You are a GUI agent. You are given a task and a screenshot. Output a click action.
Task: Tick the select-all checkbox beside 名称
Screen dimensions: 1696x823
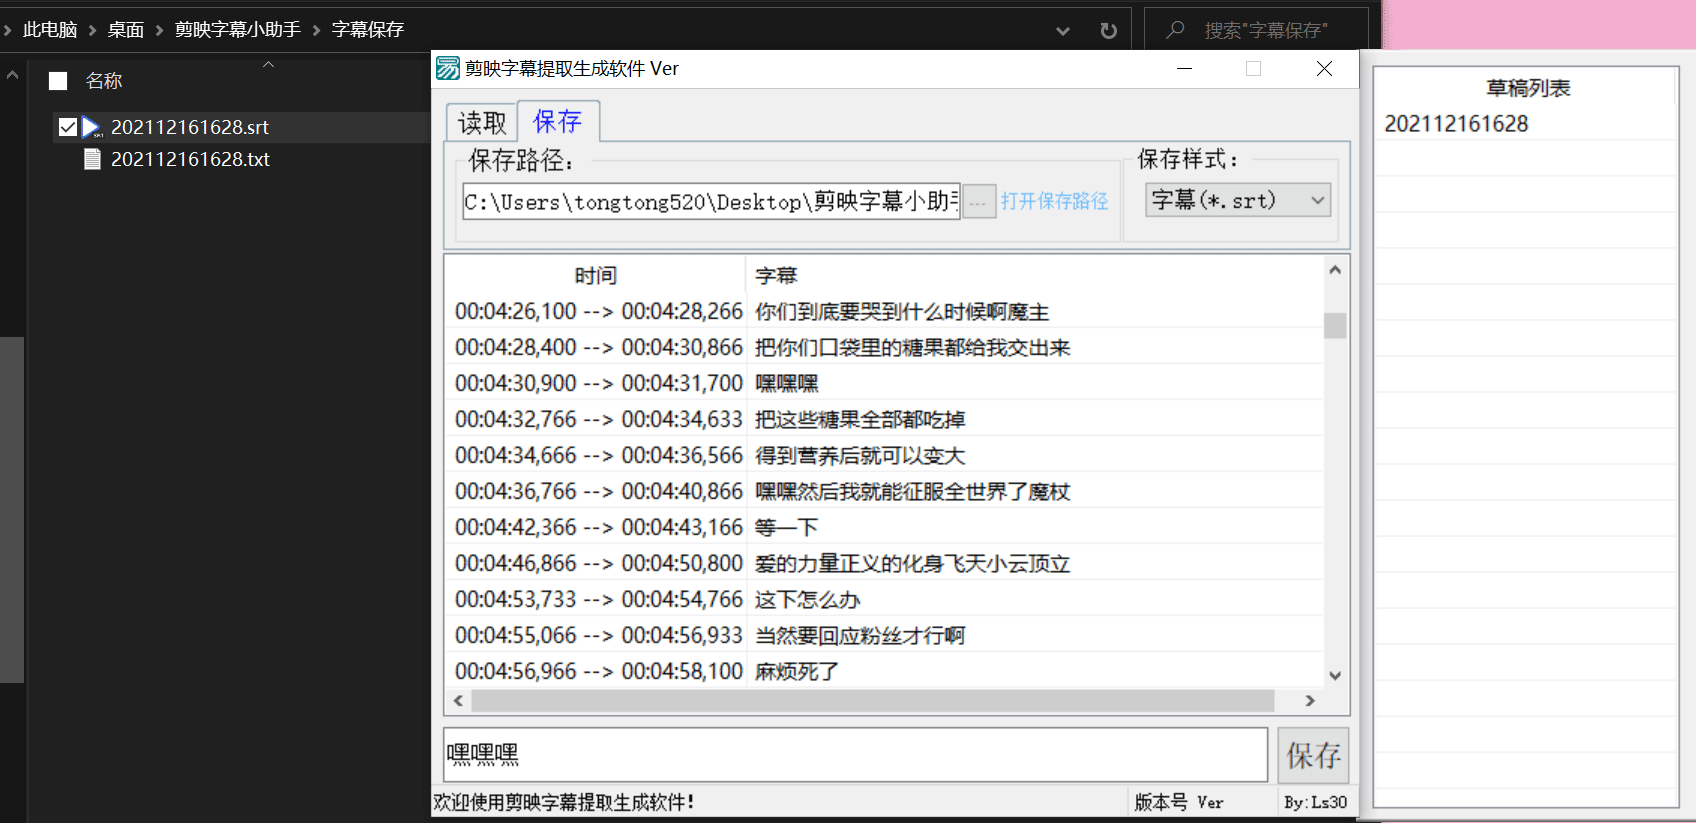[58, 81]
